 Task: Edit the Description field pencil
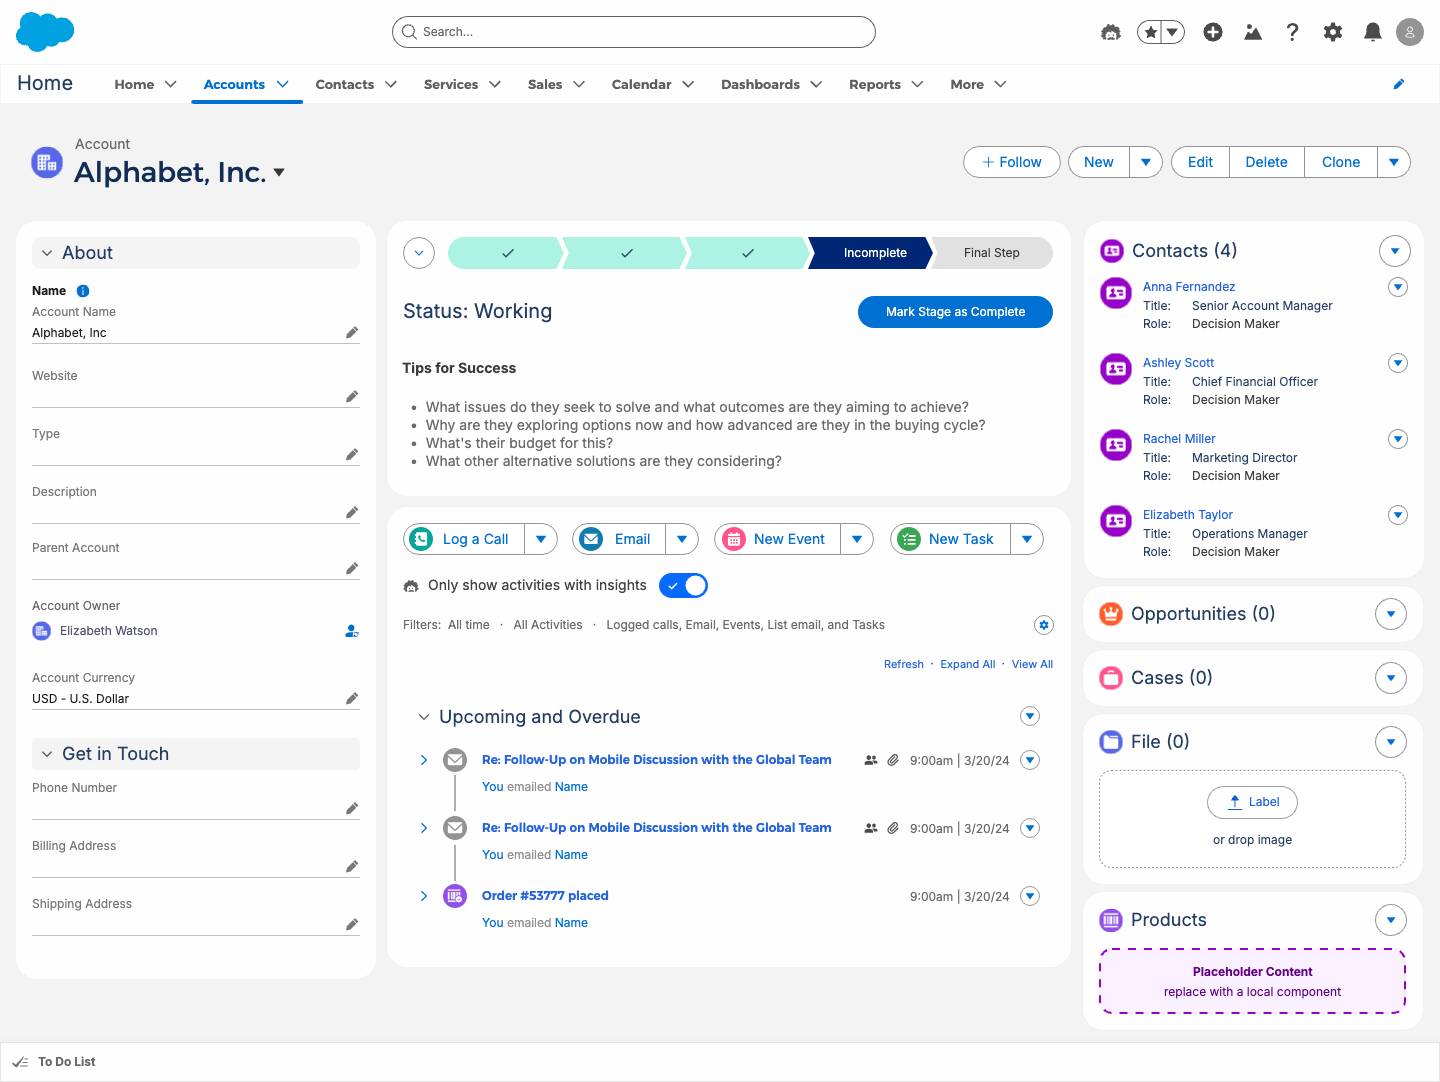(352, 512)
